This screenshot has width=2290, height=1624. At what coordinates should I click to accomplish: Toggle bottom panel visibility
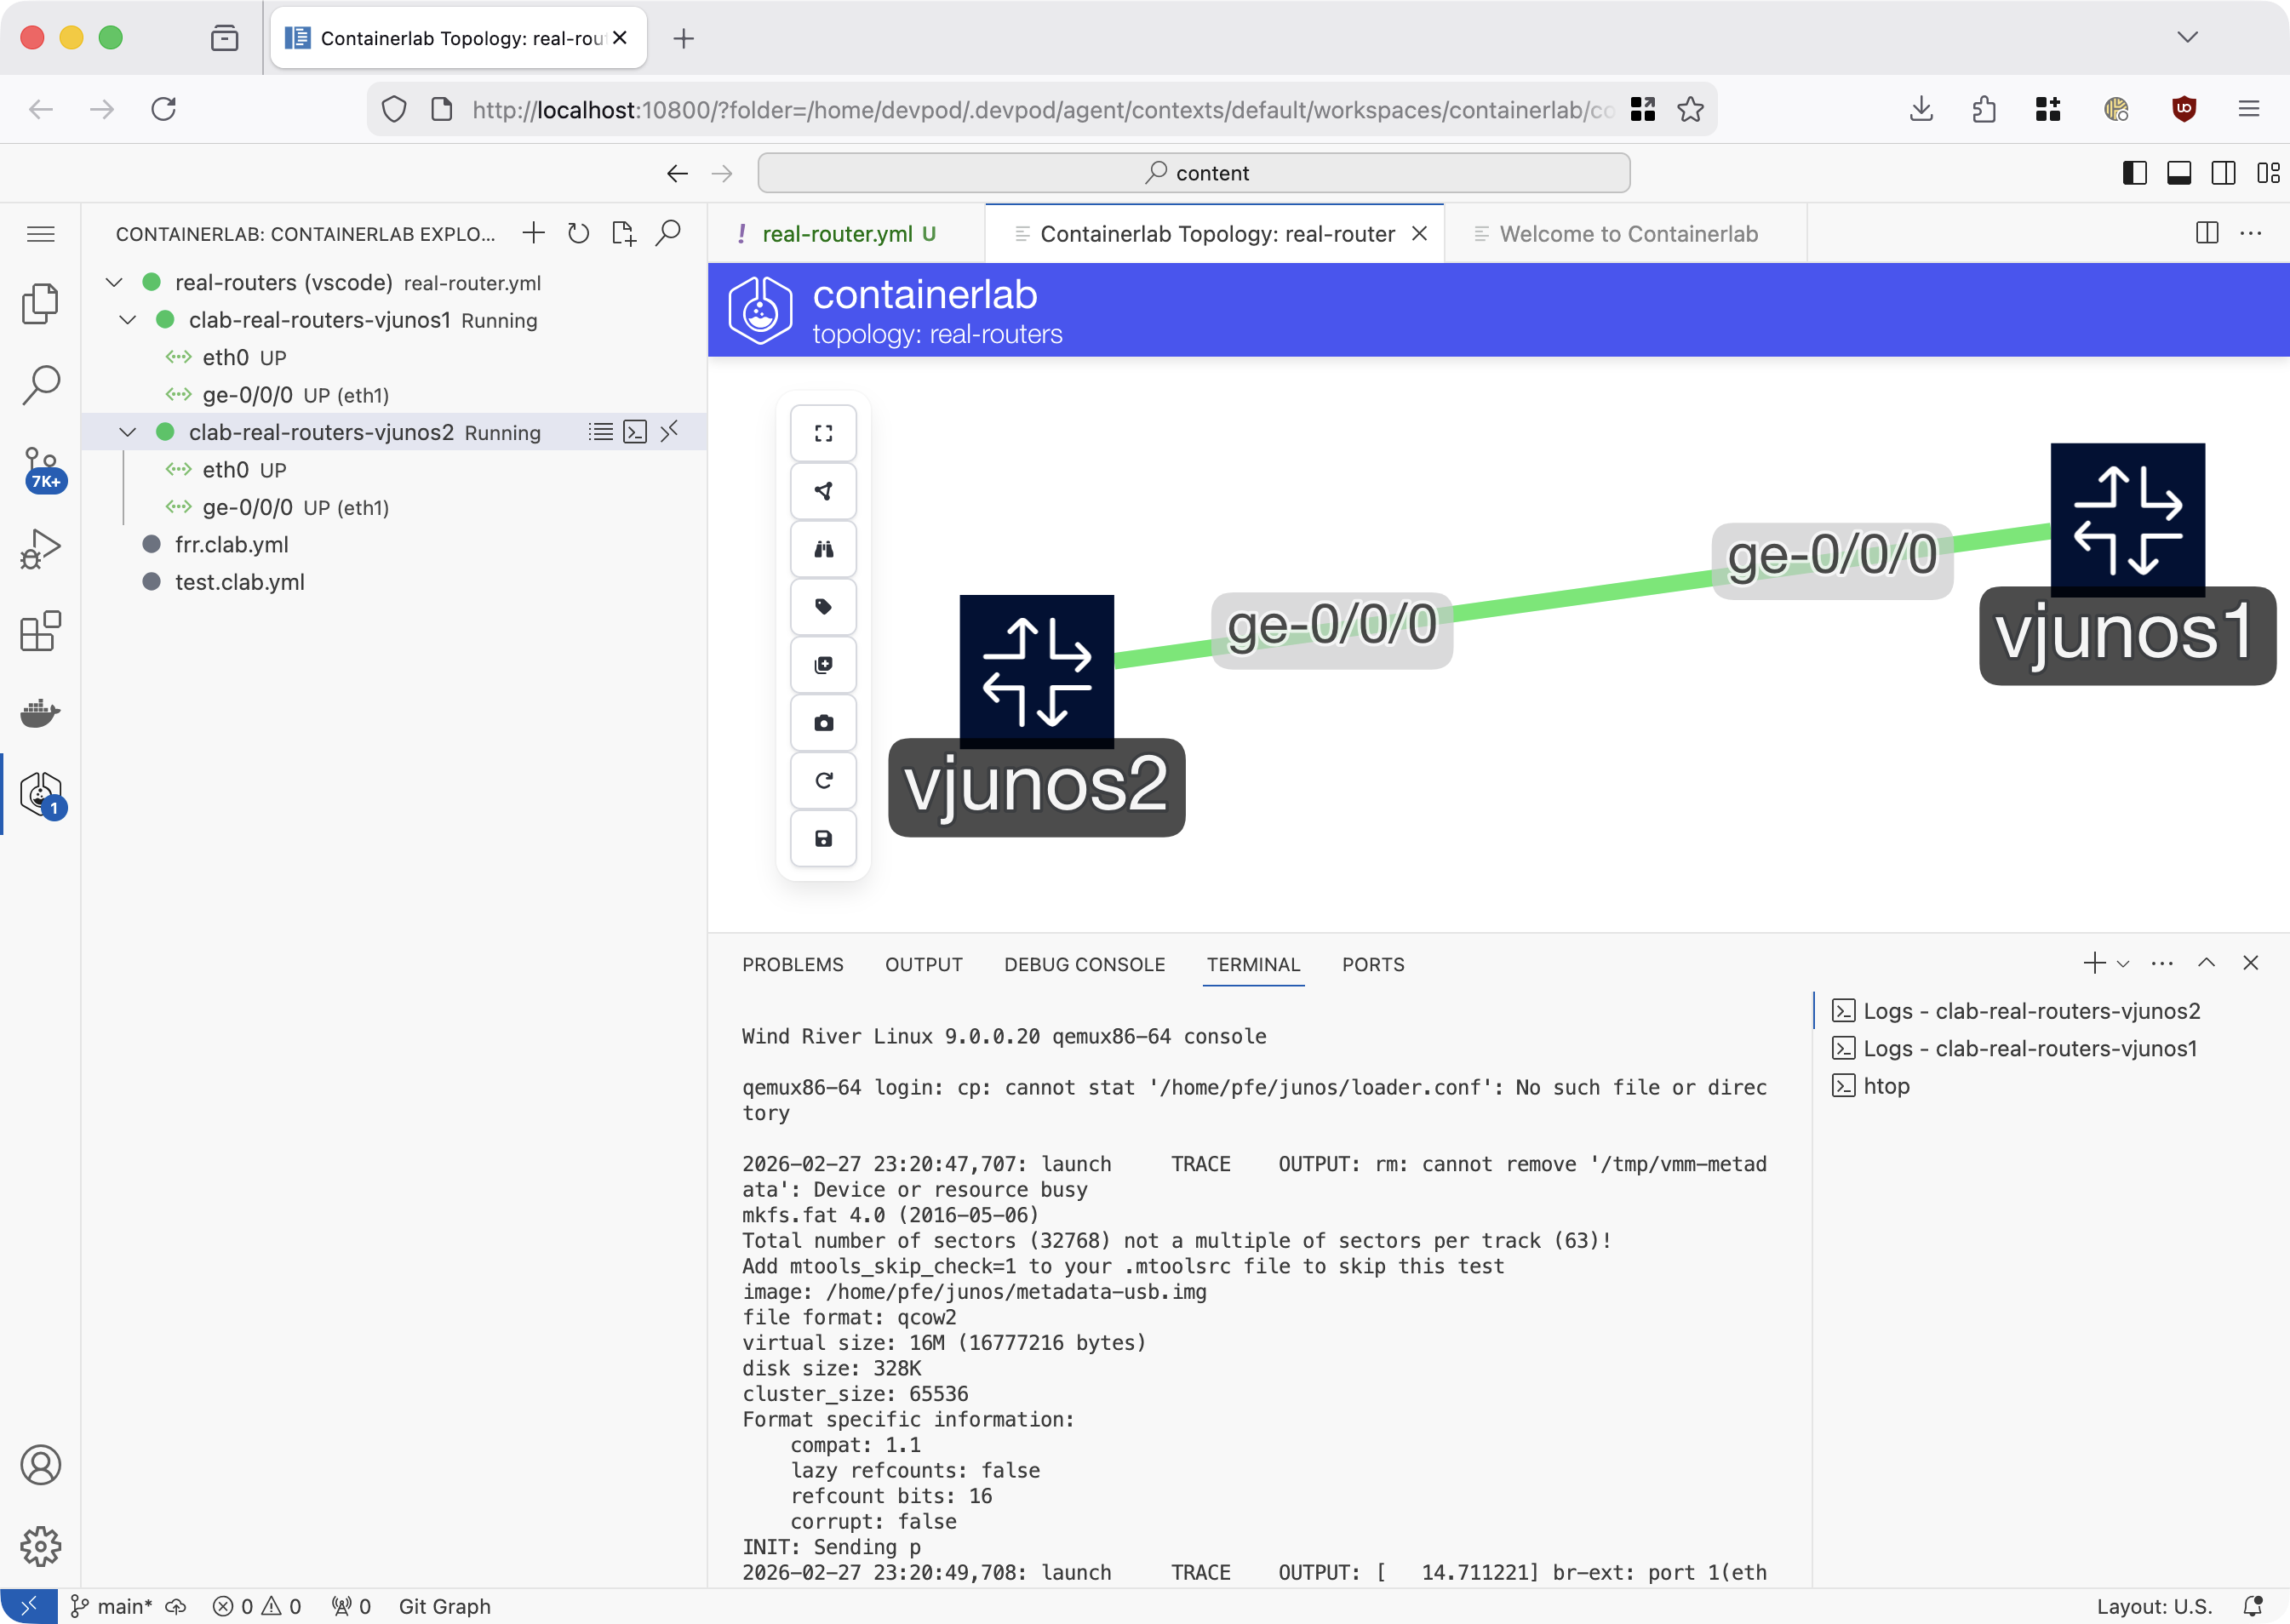pos(2179,173)
